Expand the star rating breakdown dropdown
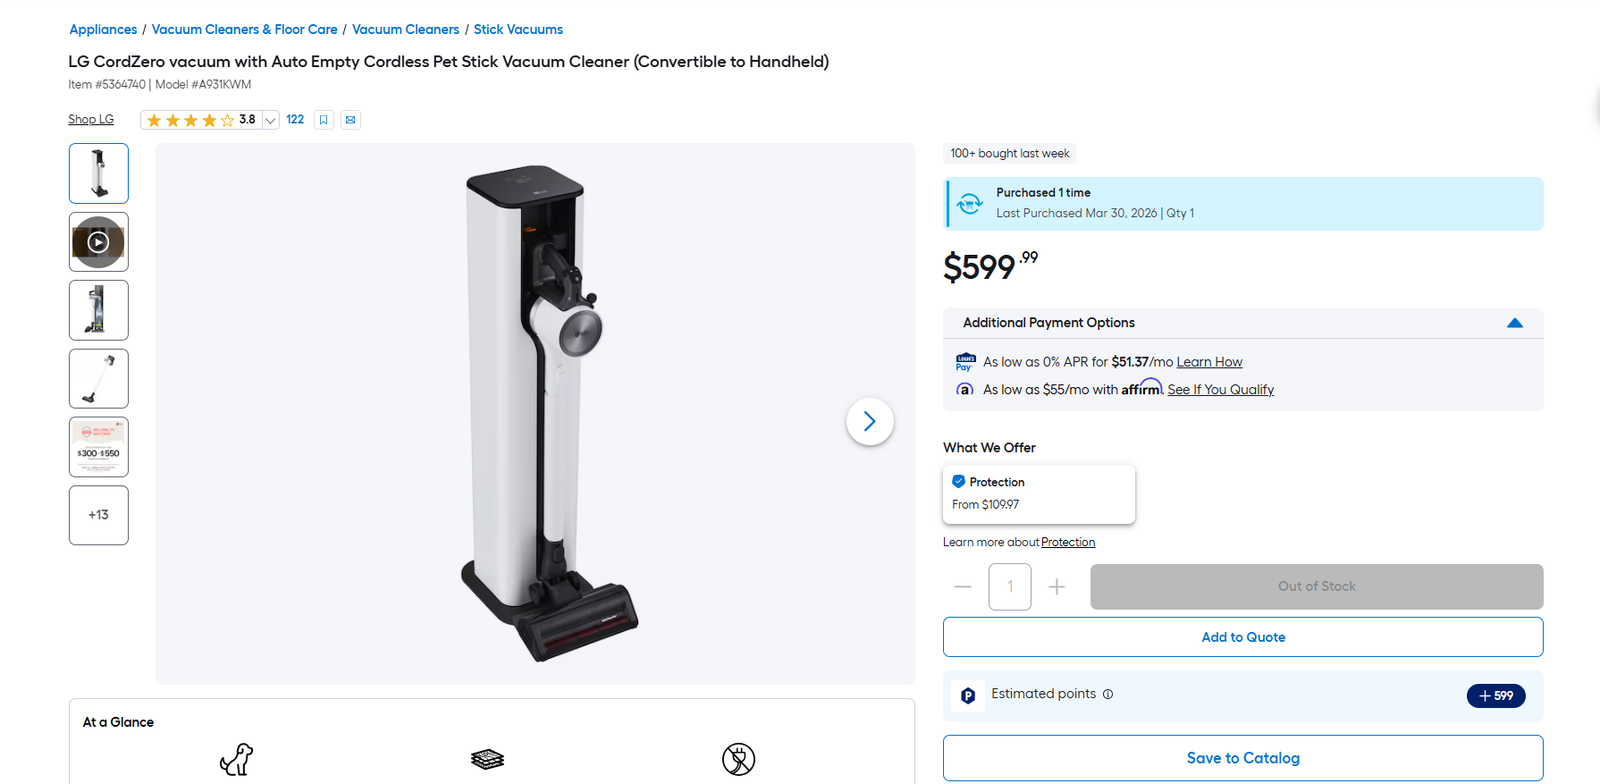 coord(270,120)
